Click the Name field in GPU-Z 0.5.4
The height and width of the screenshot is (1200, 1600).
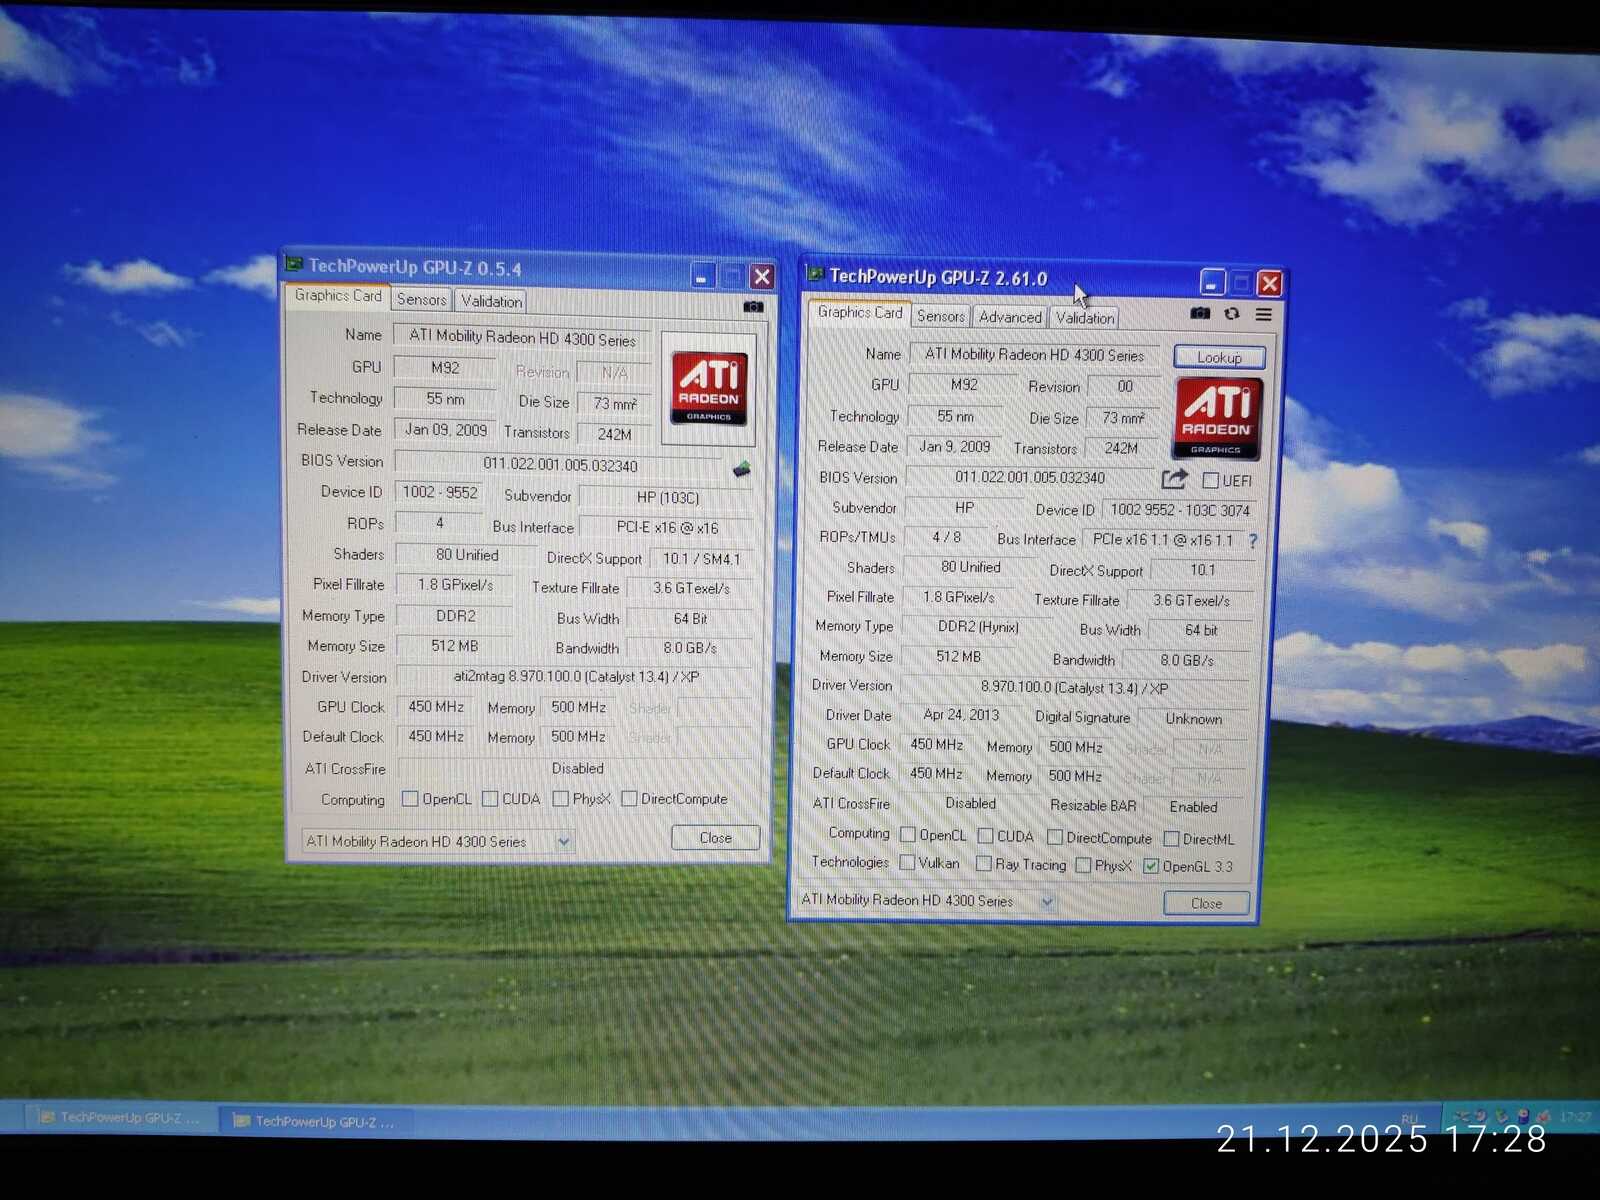click(x=522, y=338)
